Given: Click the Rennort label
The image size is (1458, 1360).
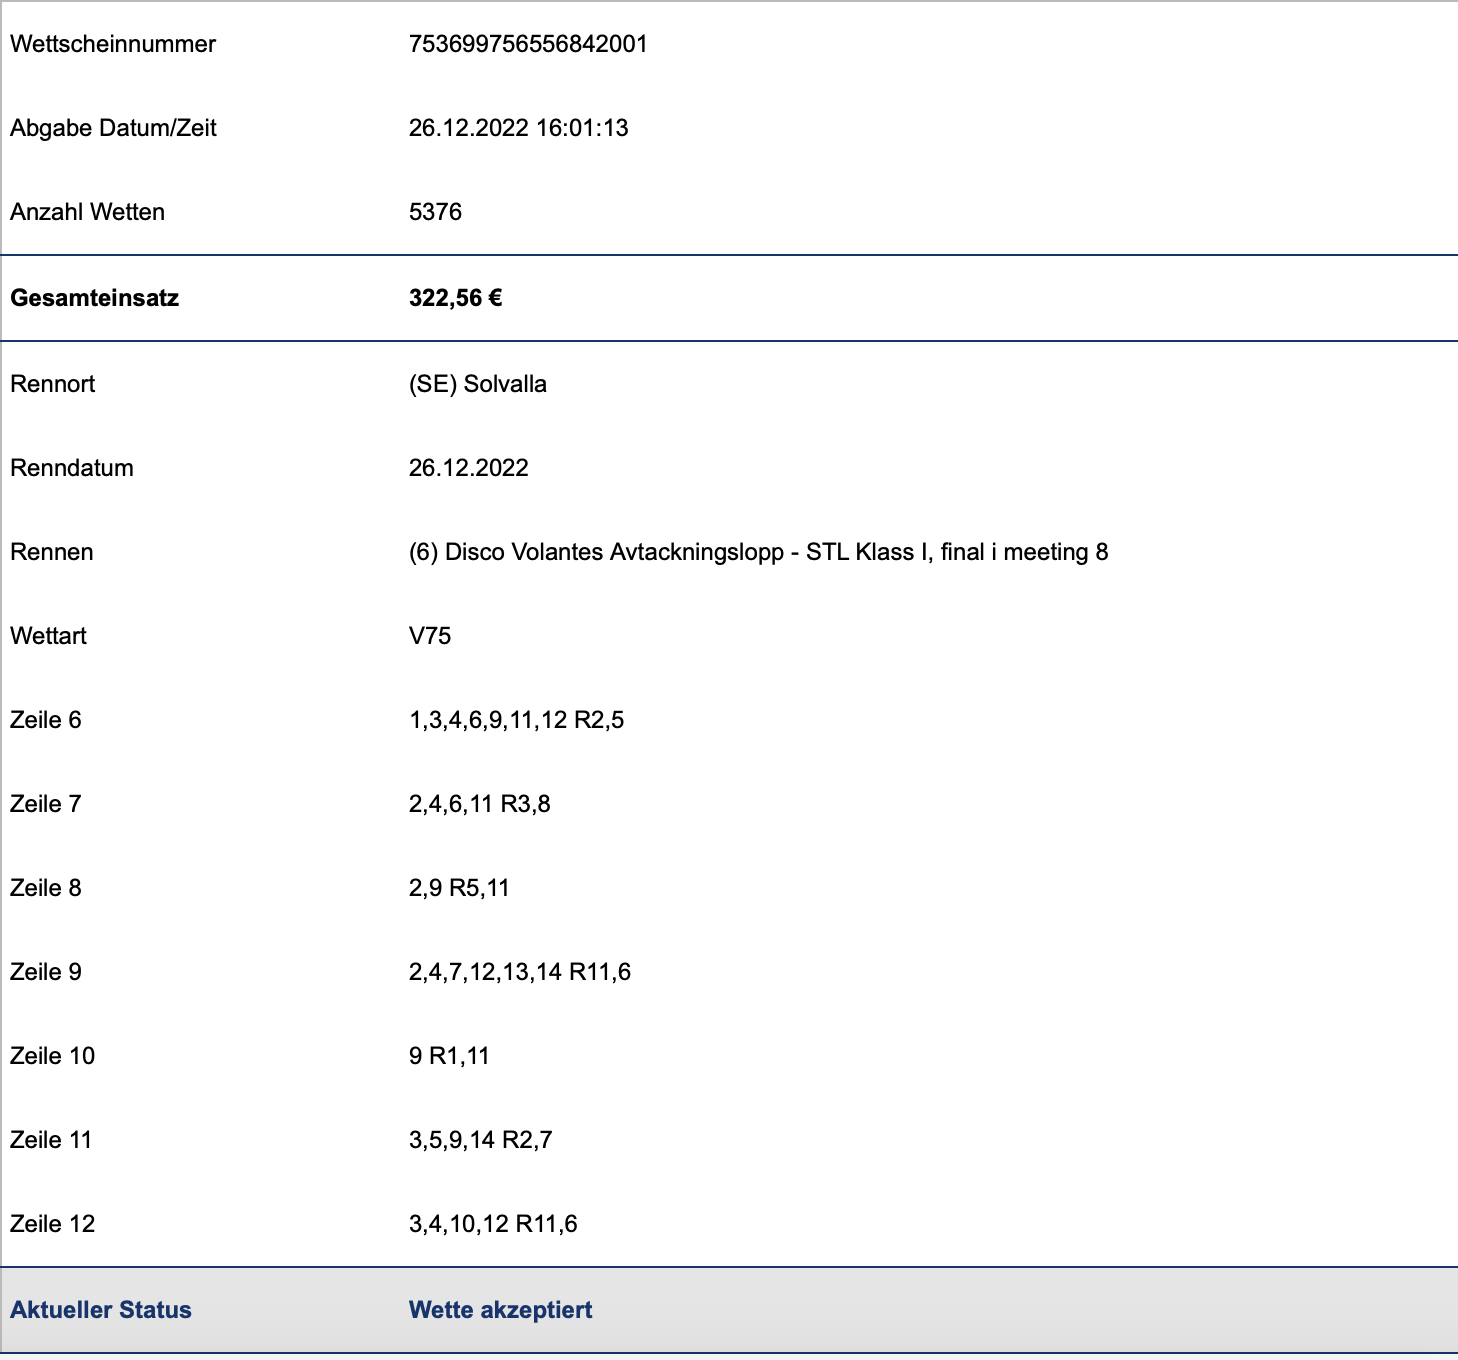Looking at the screenshot, I should point(52,384).
